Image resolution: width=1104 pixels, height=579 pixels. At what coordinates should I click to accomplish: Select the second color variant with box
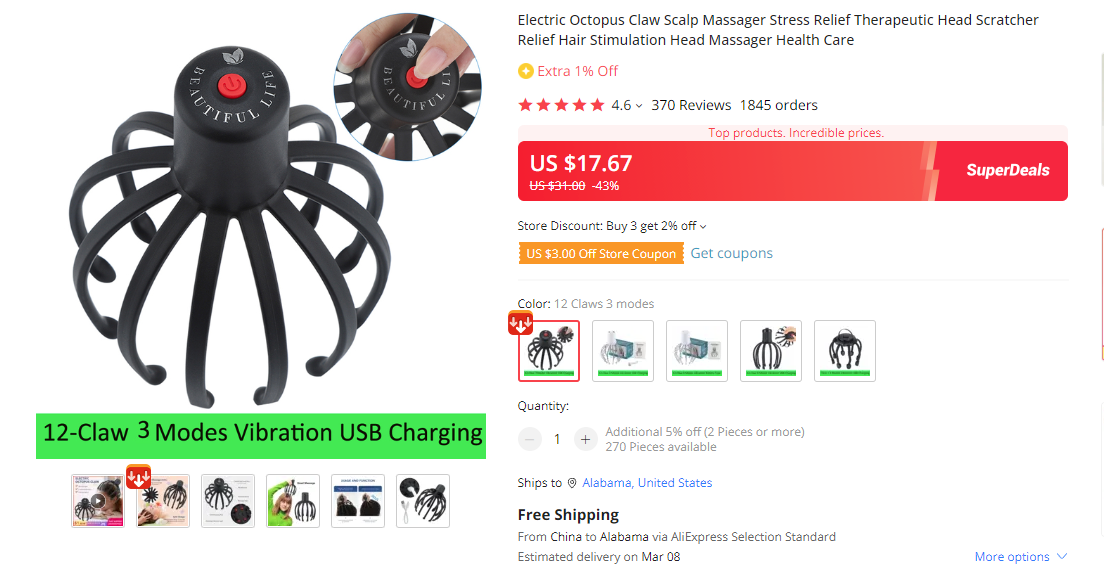tap(623, 351)
